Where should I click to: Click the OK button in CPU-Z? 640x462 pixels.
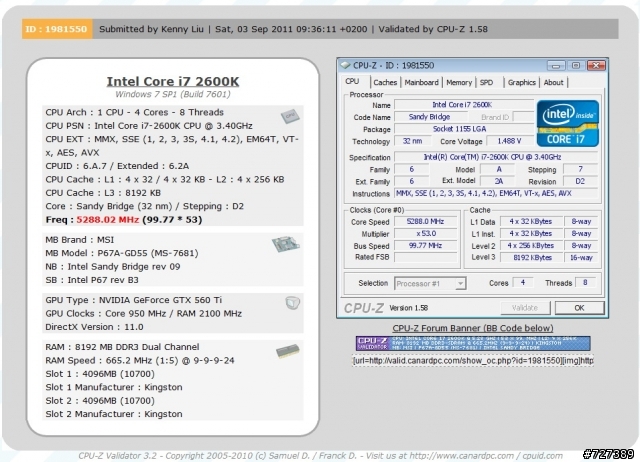(x=579, y=308)
